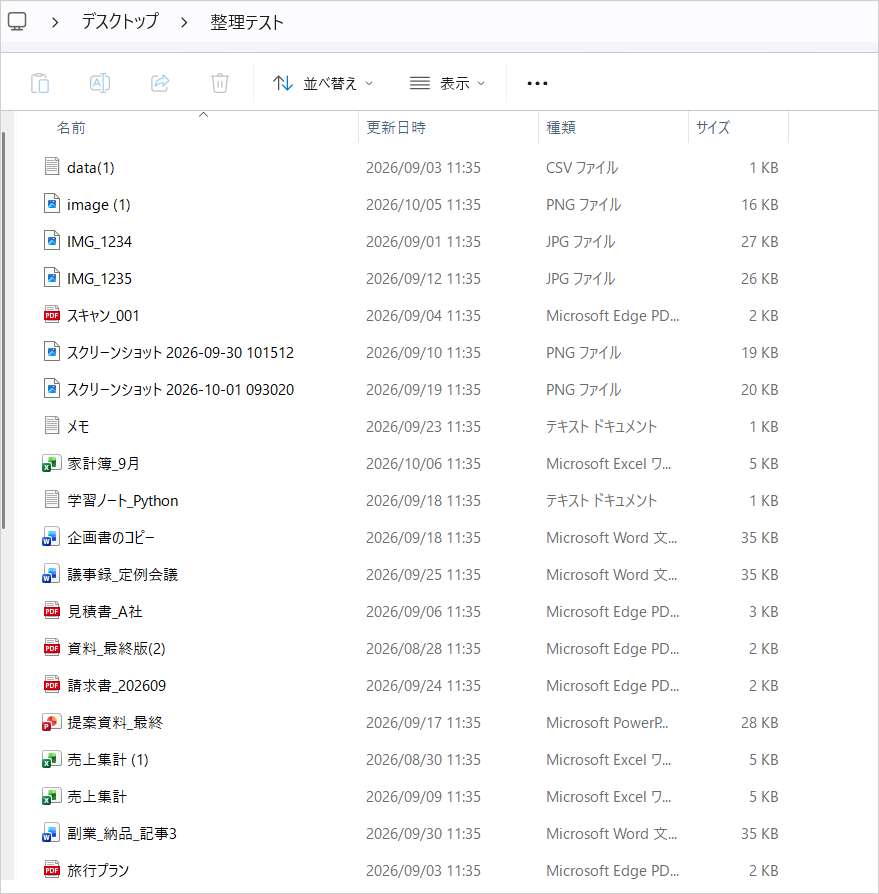Select file name 副業_納品_記事3
879x894 pixels.
pos(122,834)
